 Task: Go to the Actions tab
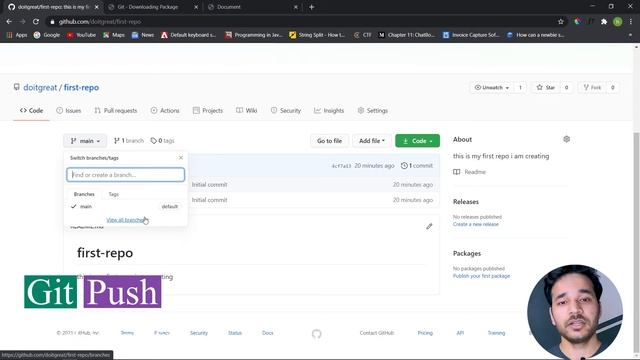(165, 111)
